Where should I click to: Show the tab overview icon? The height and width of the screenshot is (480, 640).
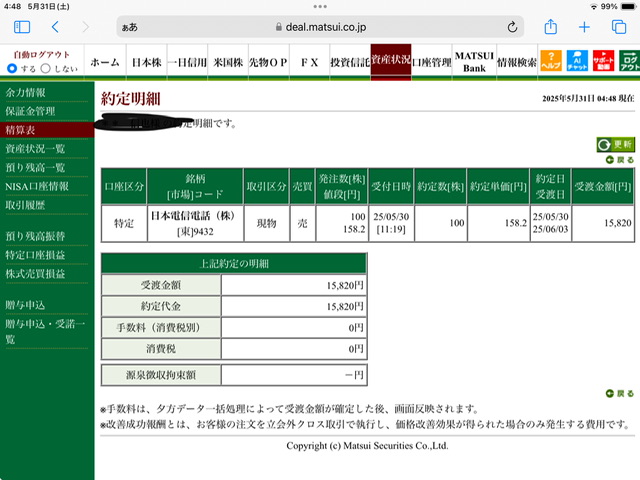pyautogui.click(x=619, y=27)
